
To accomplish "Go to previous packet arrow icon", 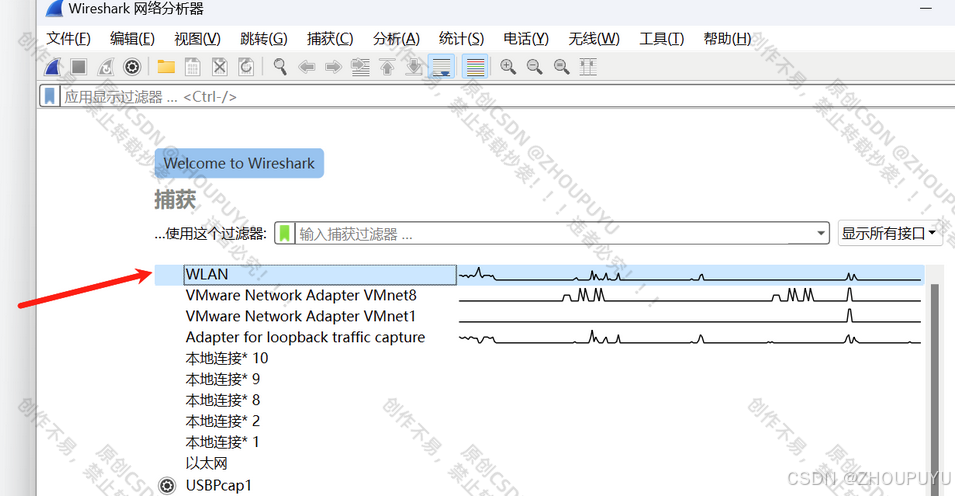I will click(307, 66).
